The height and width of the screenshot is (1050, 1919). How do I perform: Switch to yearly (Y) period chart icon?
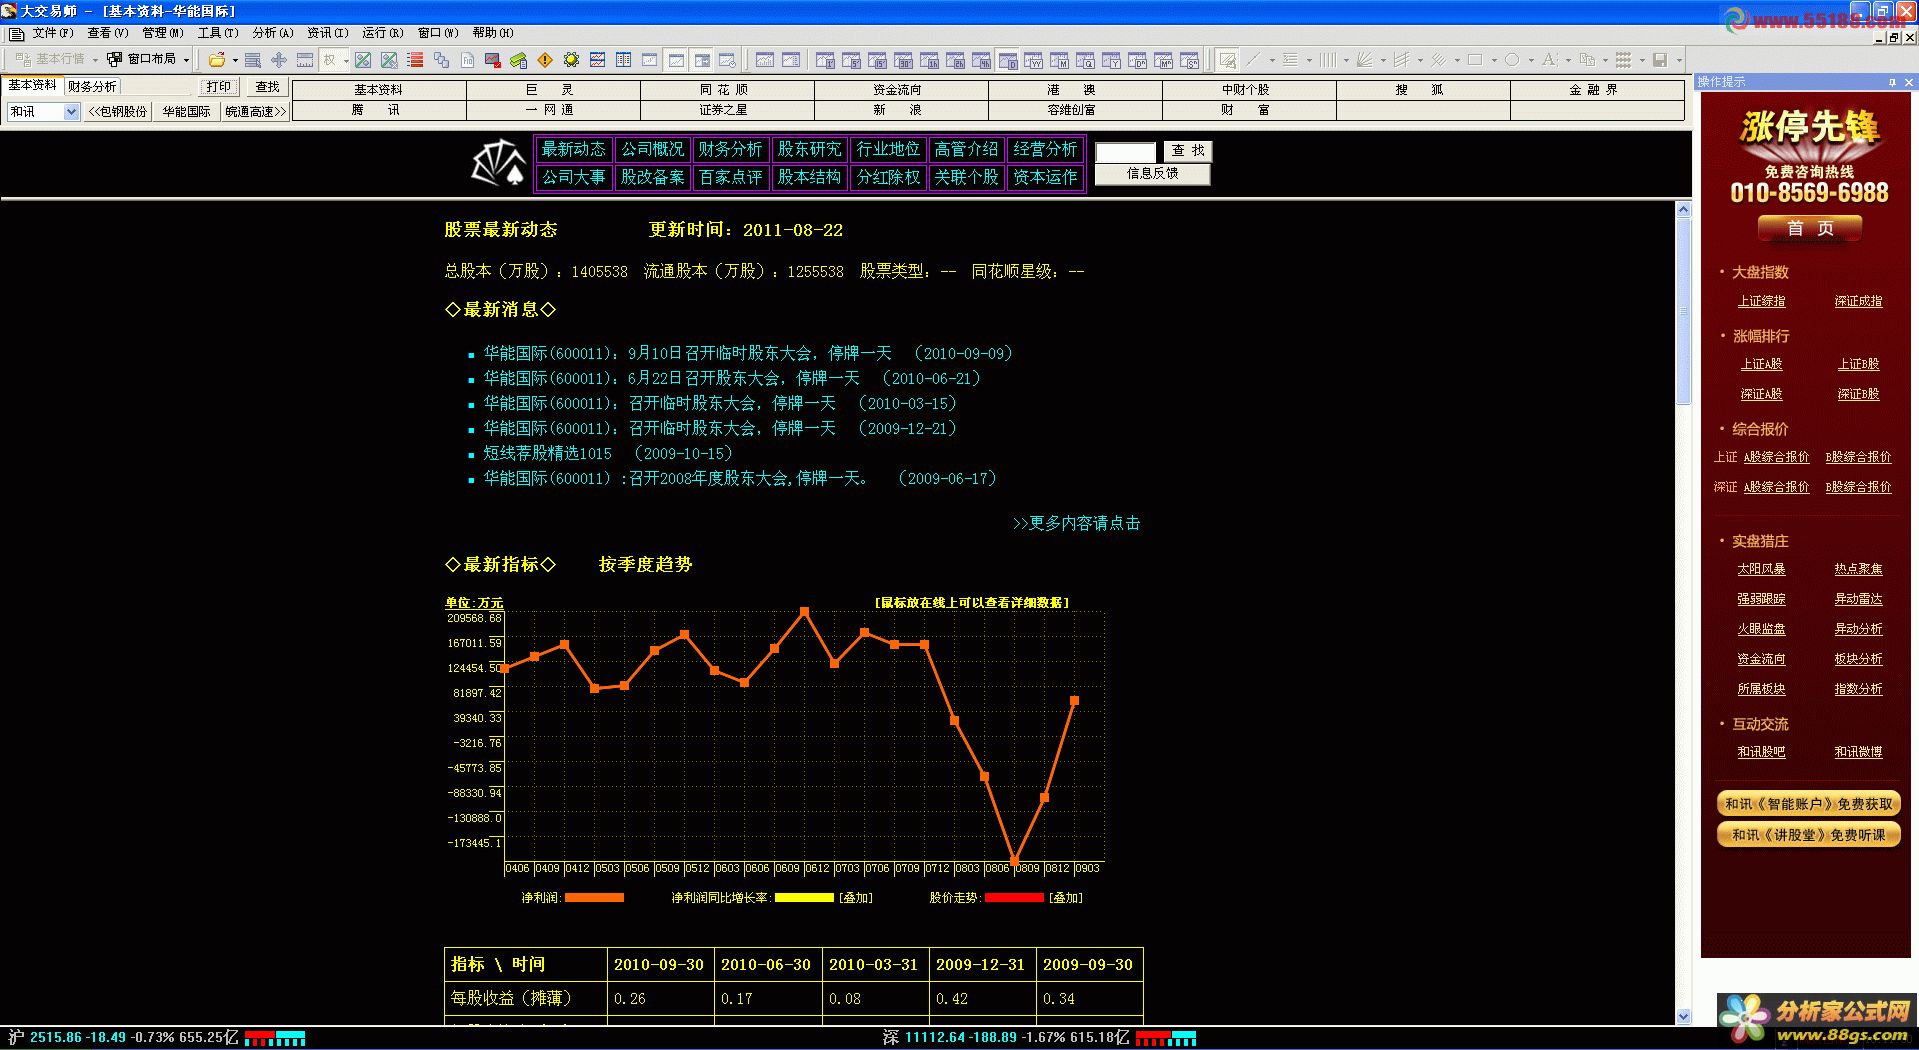[1111, 60]
